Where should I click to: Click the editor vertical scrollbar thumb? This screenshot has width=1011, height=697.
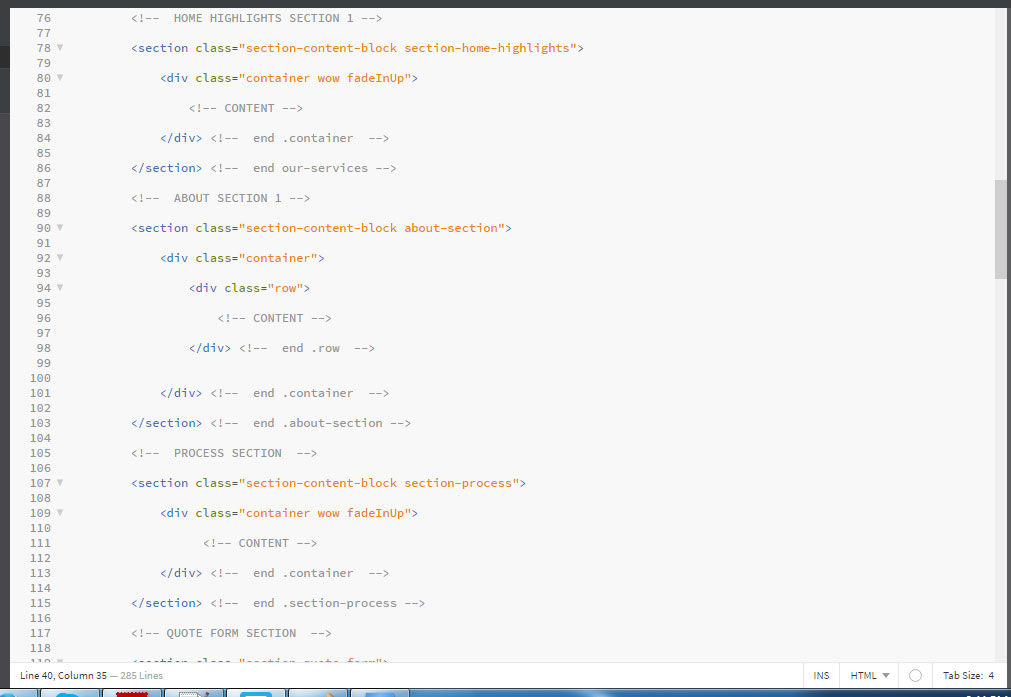coord(1001,229)
